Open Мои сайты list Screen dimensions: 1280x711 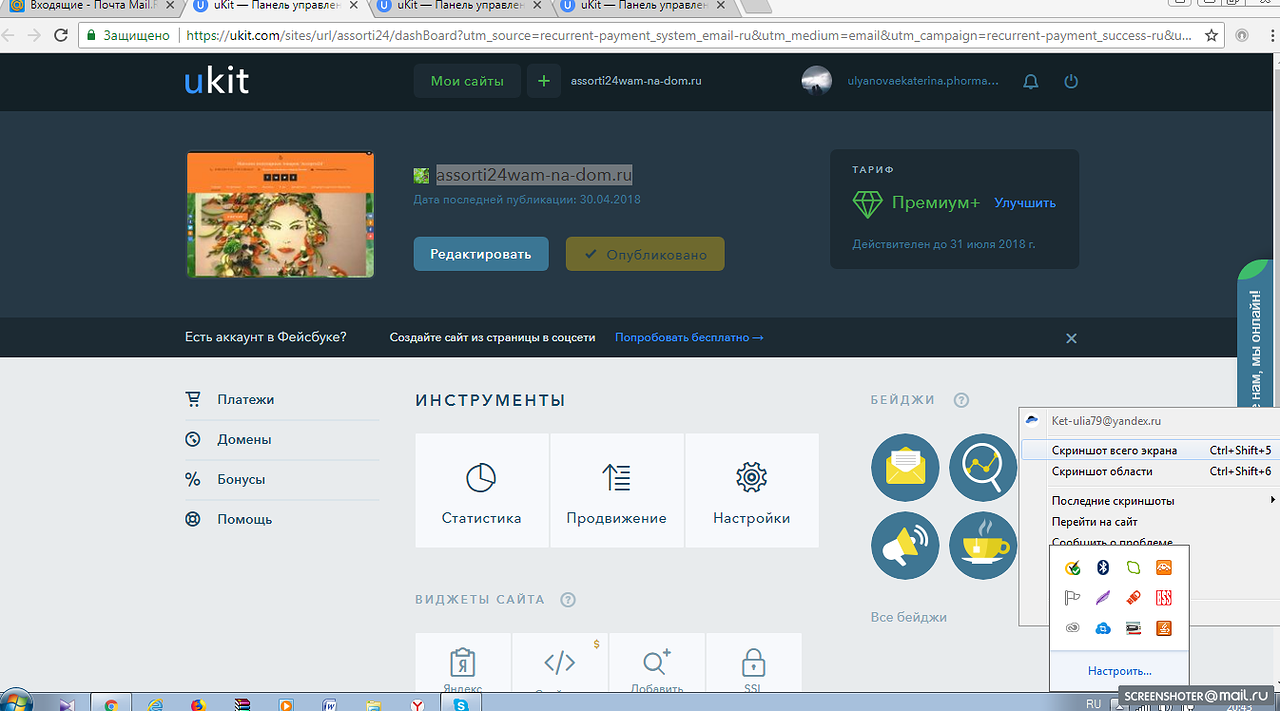click(467, 81)
